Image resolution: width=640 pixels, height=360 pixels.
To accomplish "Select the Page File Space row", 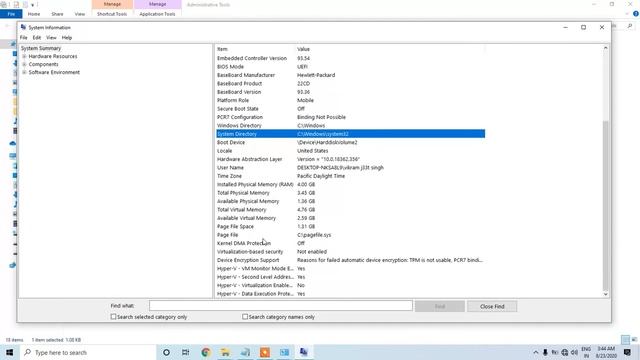I will point(350,227).
